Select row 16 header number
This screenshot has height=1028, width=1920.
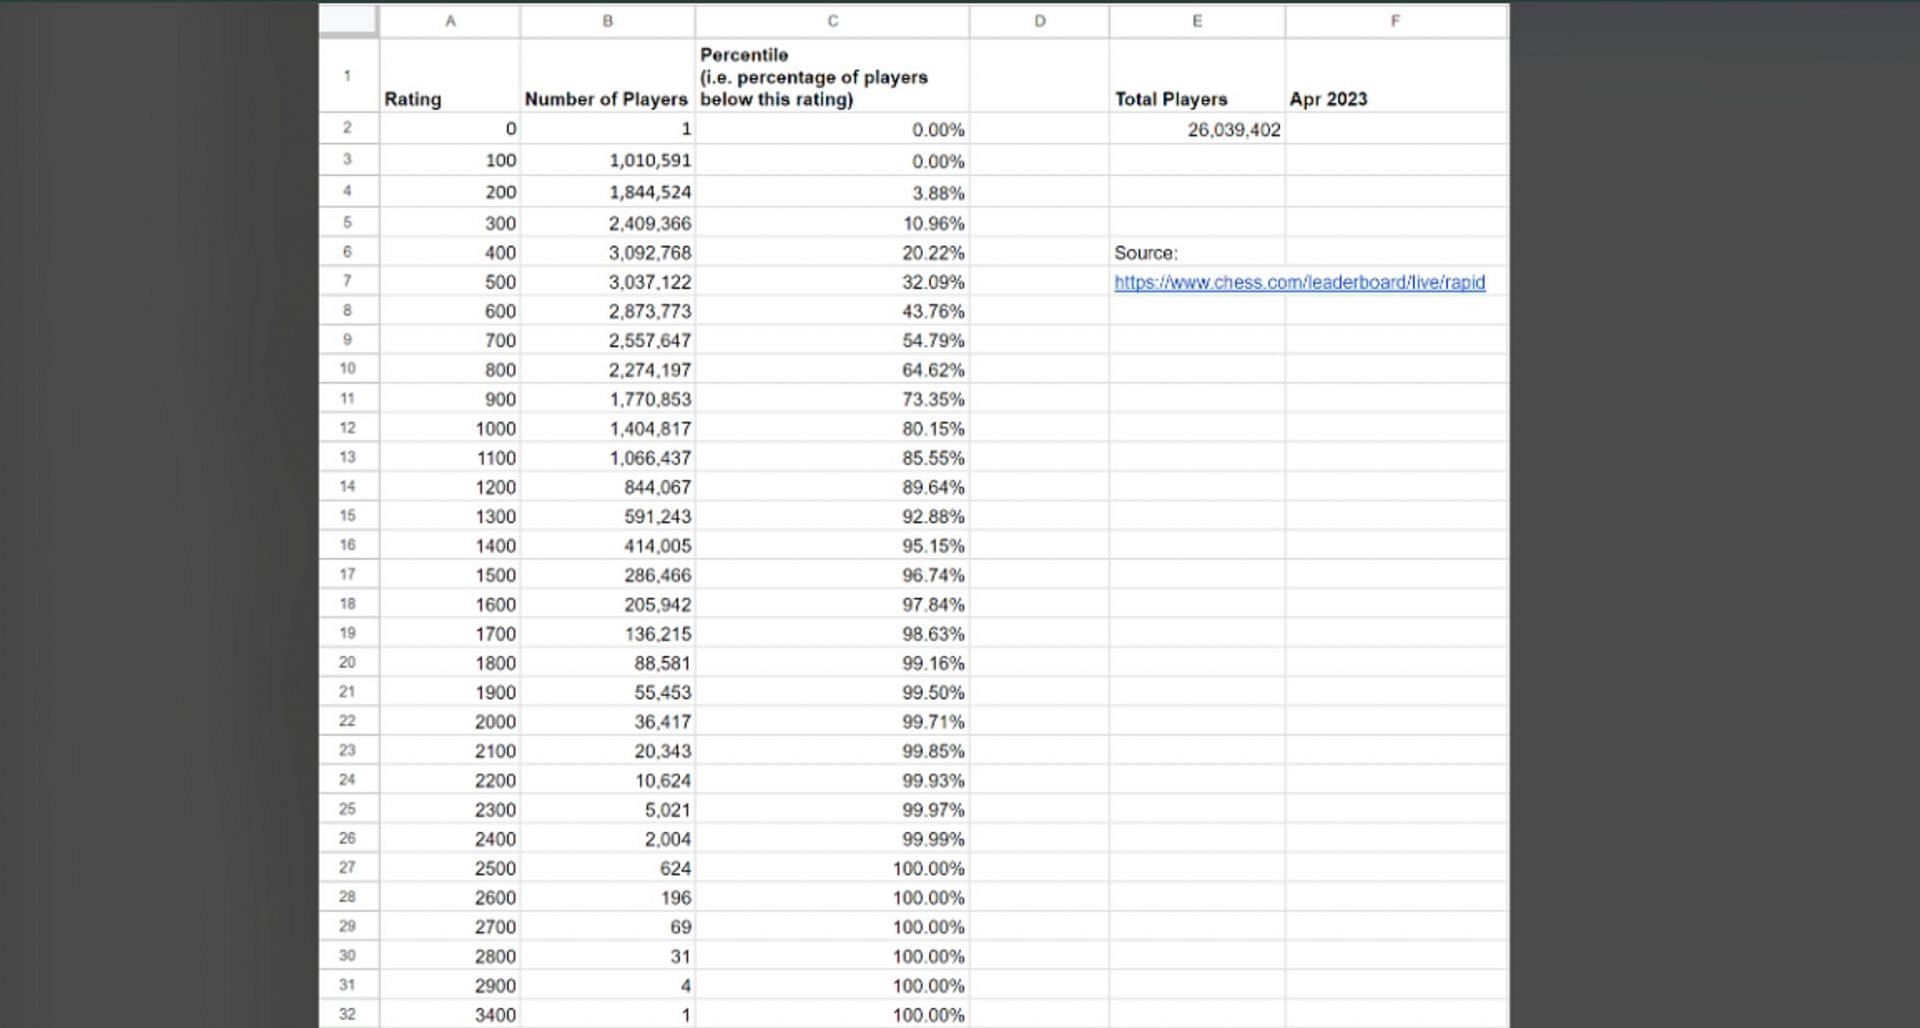[x=348, y=545]
